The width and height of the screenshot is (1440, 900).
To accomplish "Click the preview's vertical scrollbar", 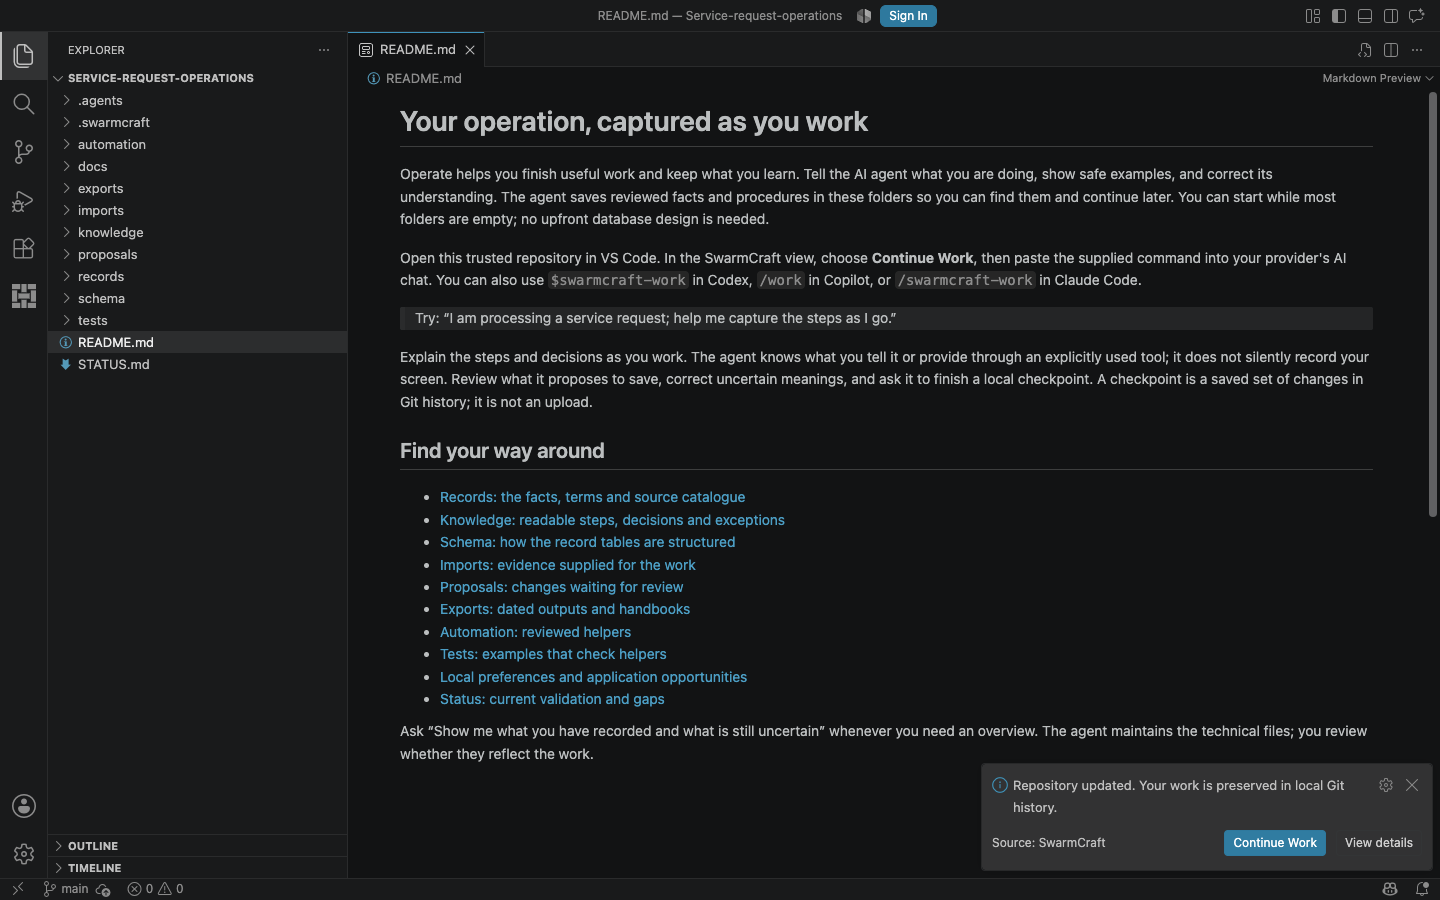I will coord(1432,305).
